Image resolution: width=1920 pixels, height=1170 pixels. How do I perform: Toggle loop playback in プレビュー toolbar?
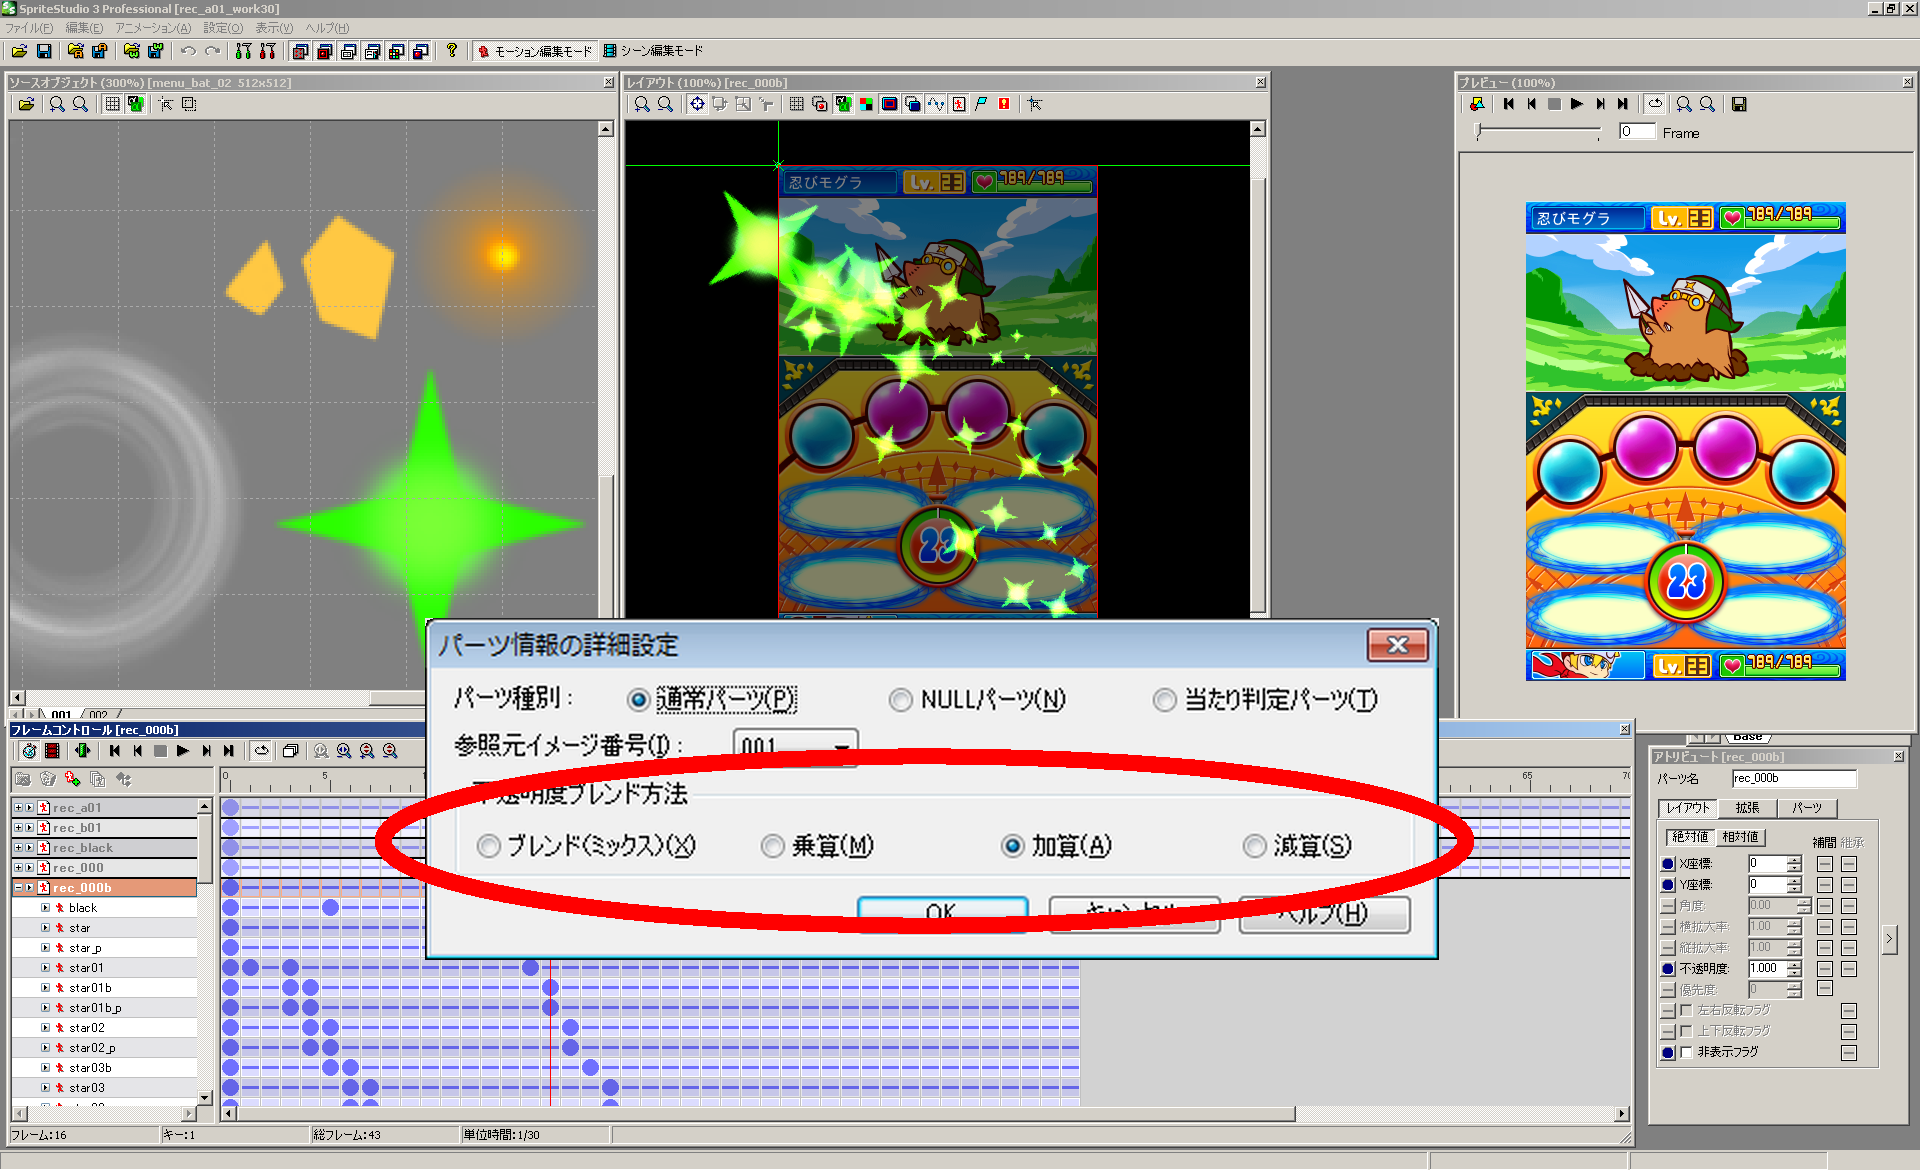coord(1655,104)
